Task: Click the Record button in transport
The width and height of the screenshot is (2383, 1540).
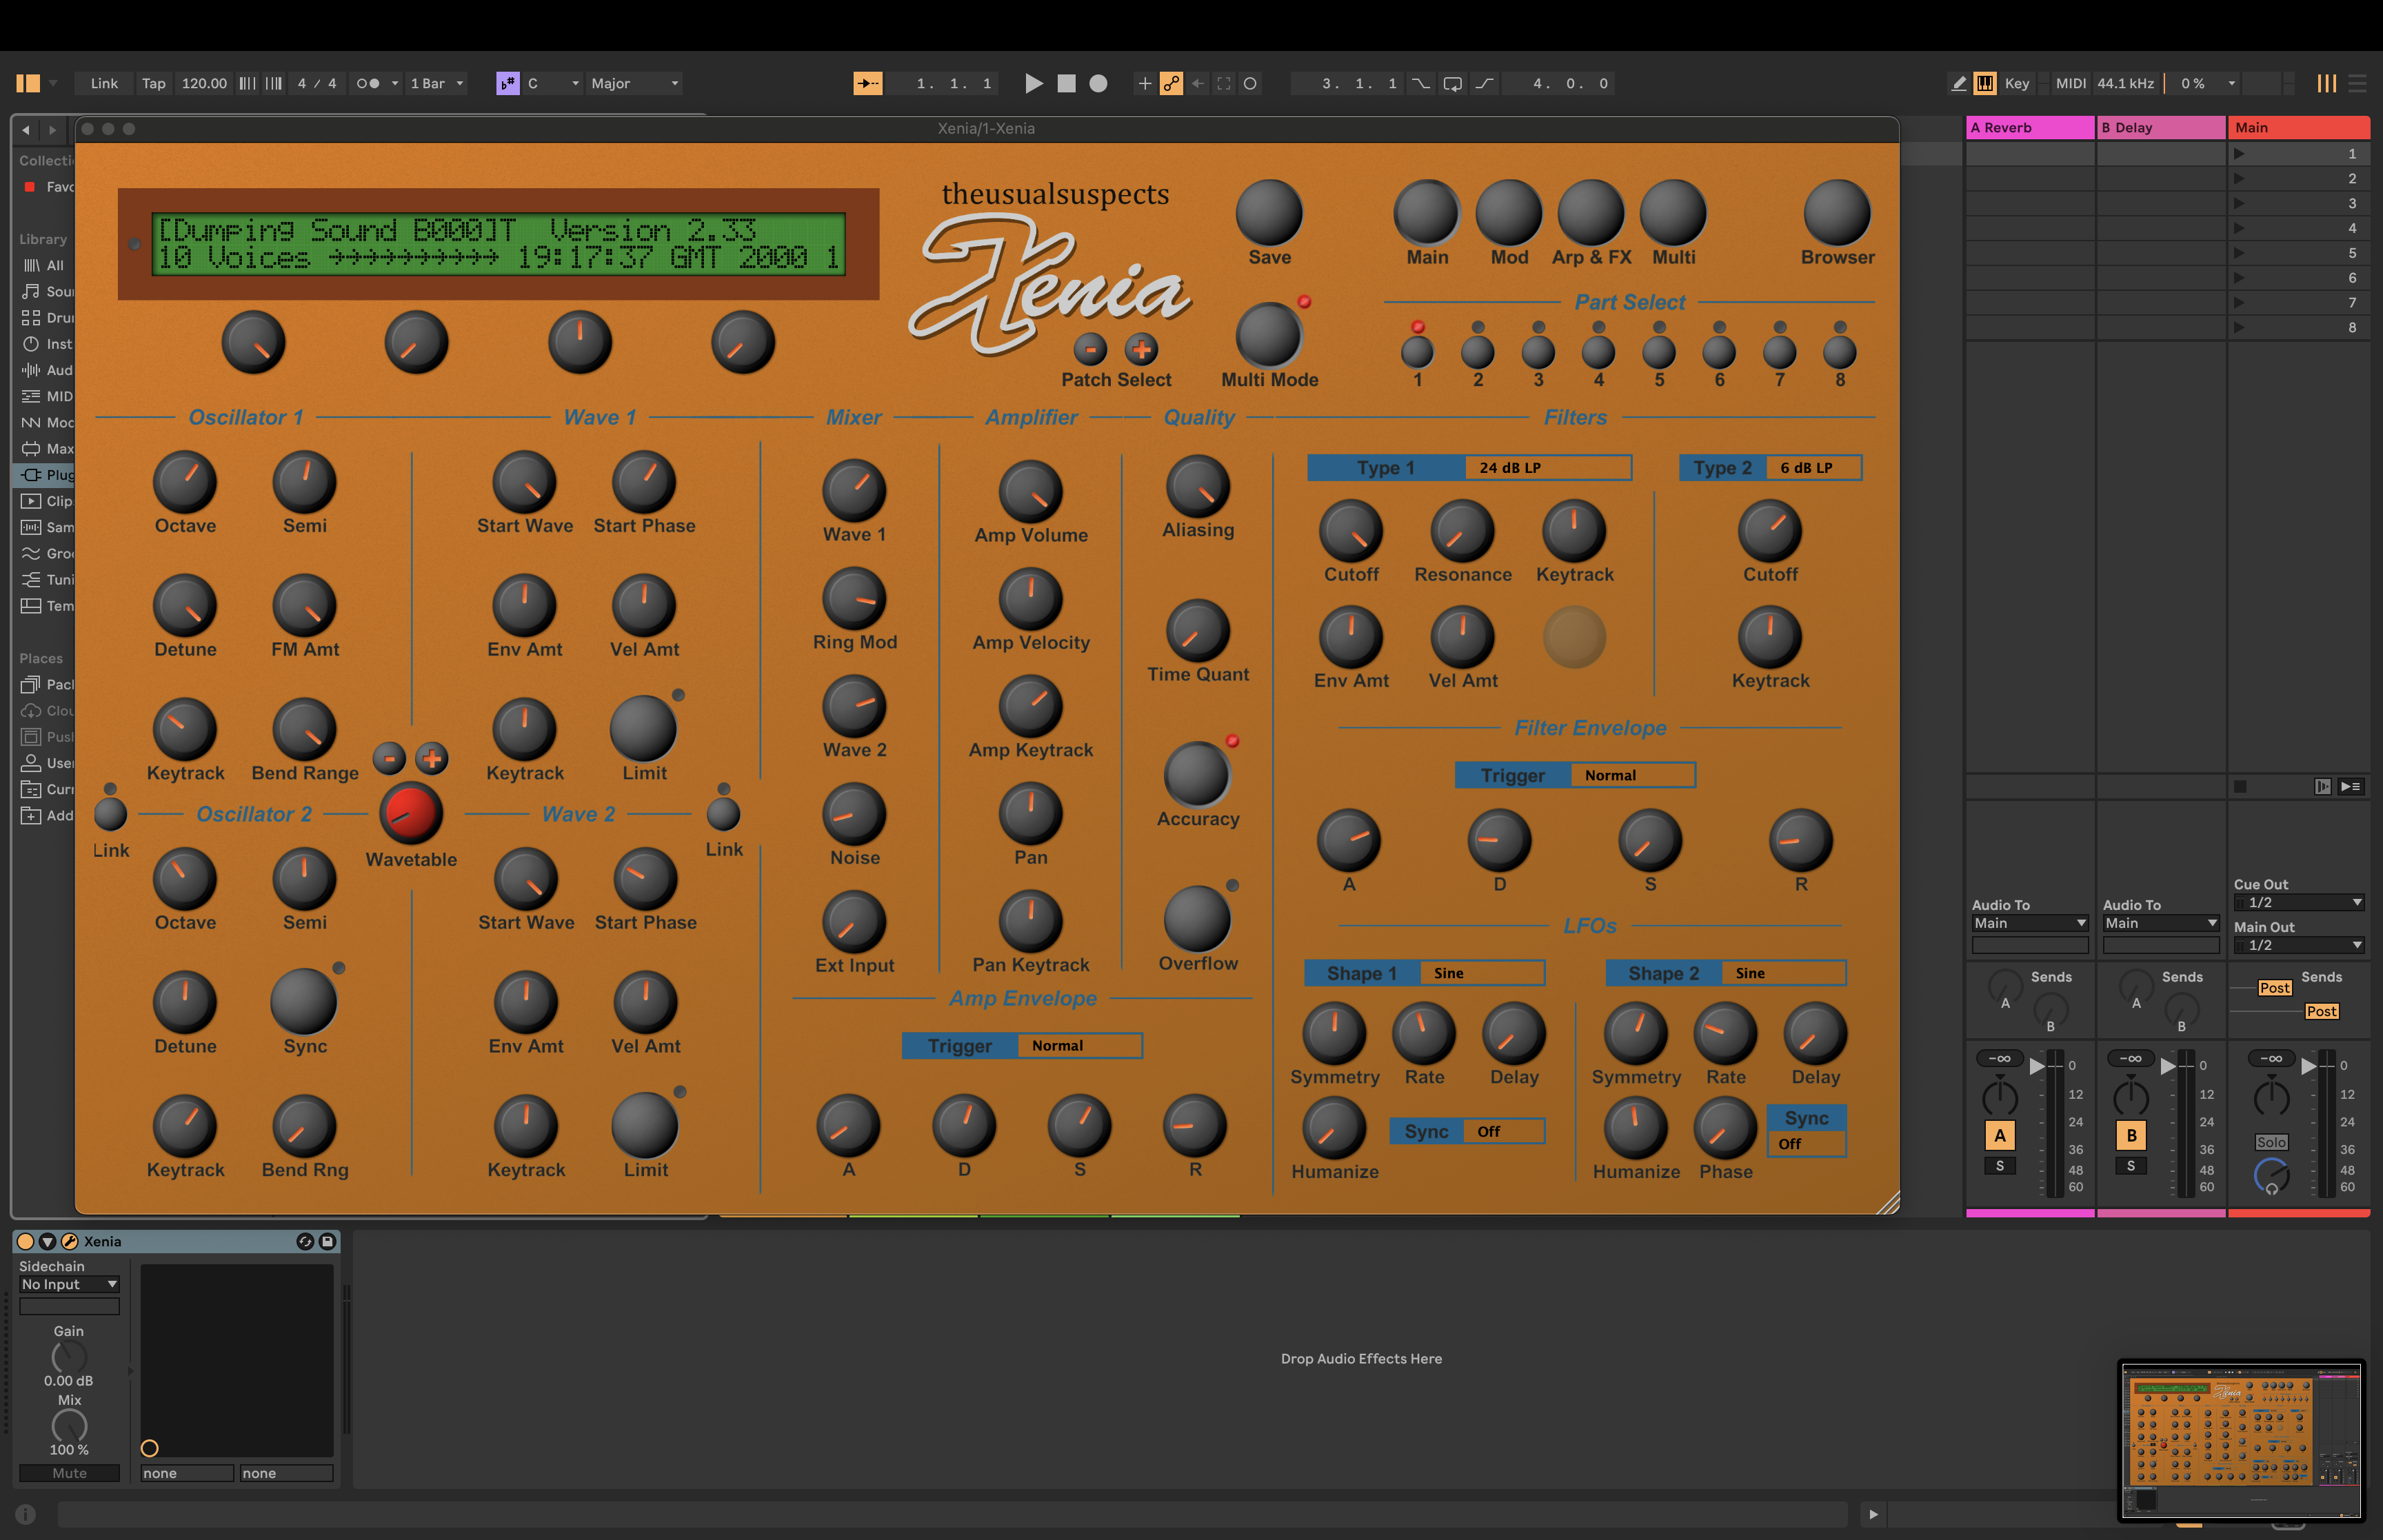Action: [x=1098, y=84]
